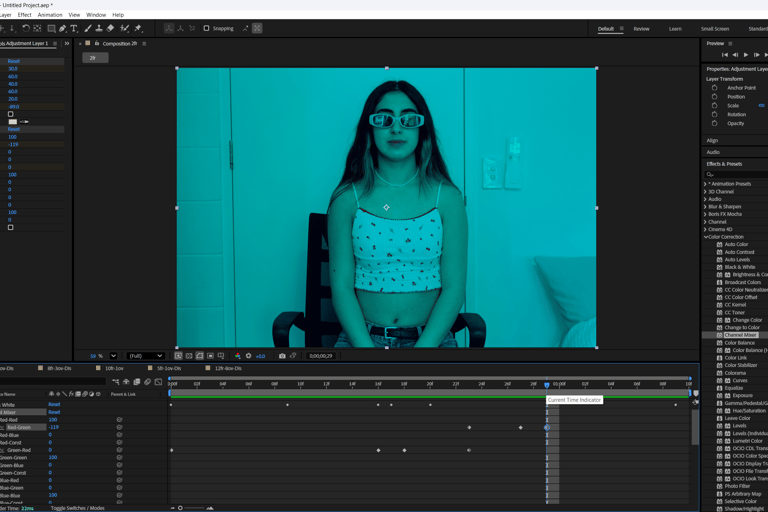Switch to the Review workspace
Screen dimensions: 768x512
(641, 29)
